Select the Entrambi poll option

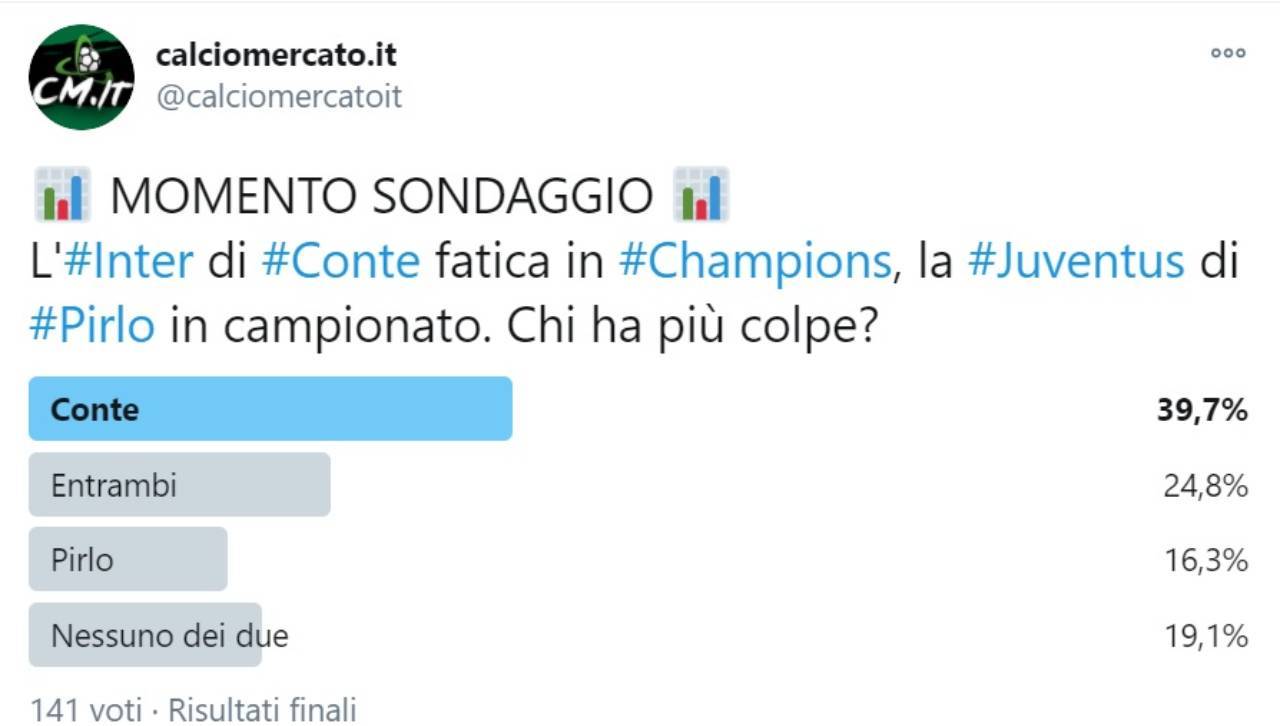(179, 485)
